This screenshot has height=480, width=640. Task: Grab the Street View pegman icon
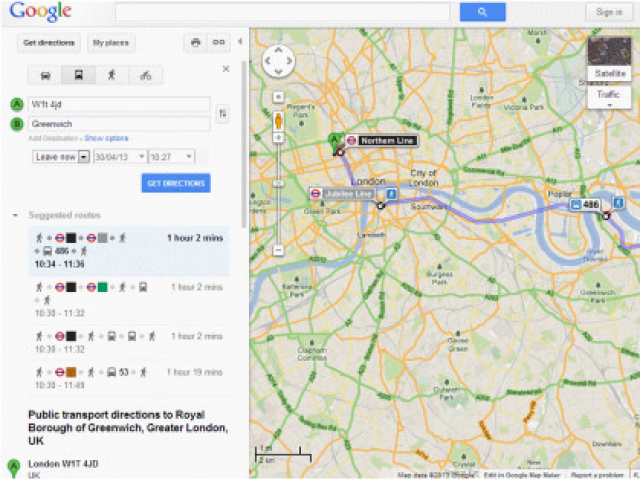point(278,122)
